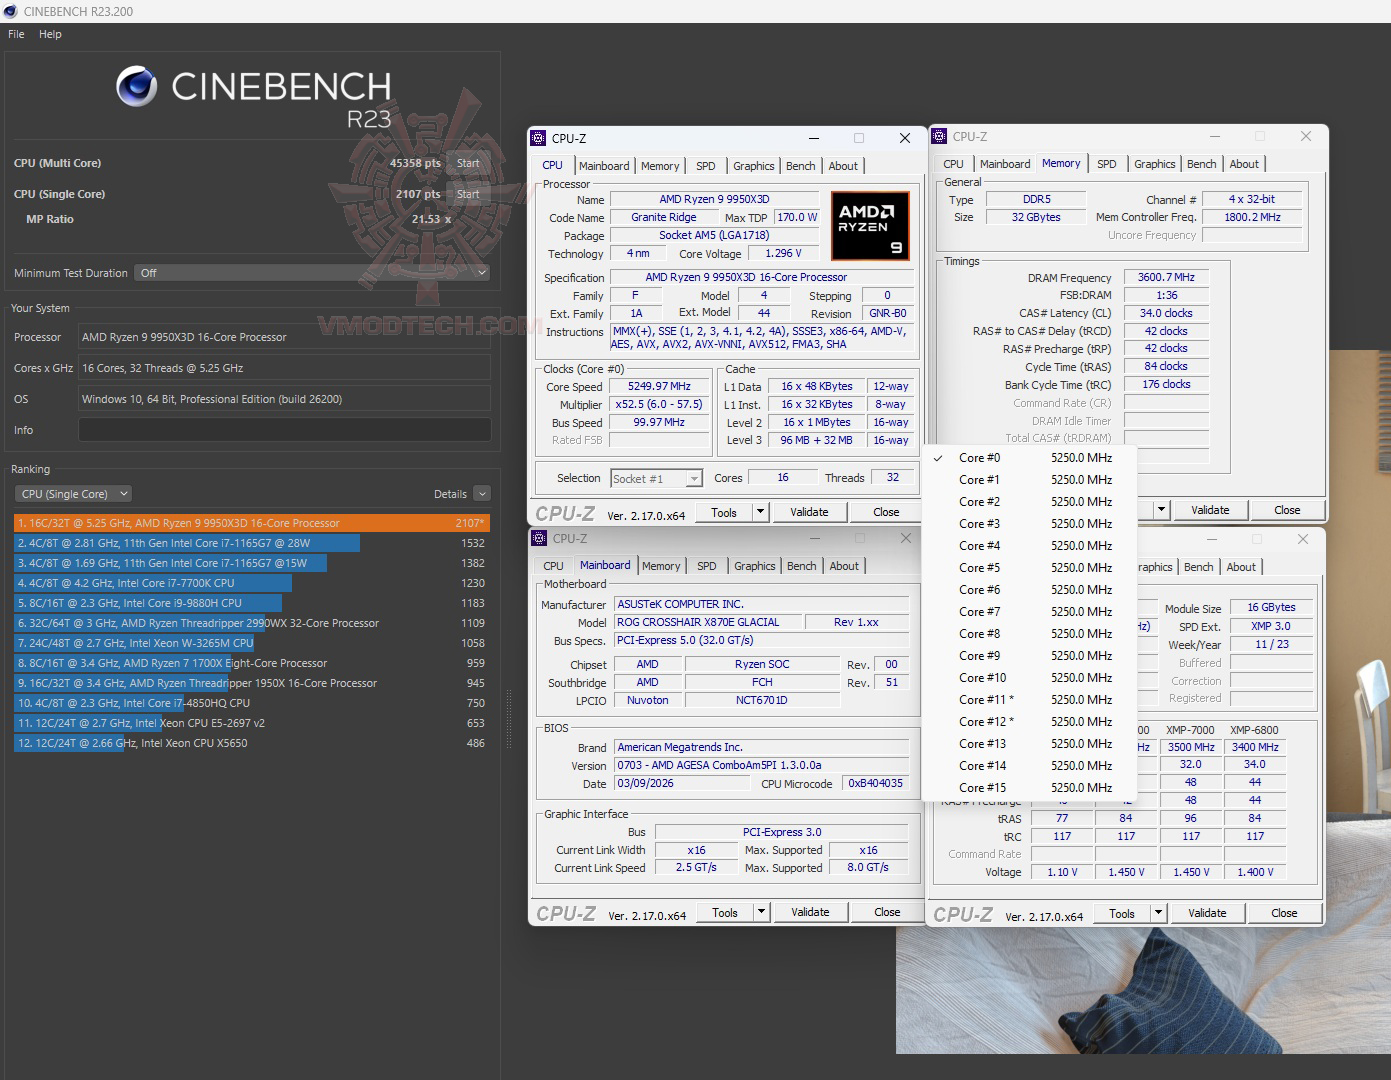Screen dimensions: 1391x1080
Task: Switch to the Mainboard tab in the CPU-Z CPU window
Action: (x=604, y=166)
